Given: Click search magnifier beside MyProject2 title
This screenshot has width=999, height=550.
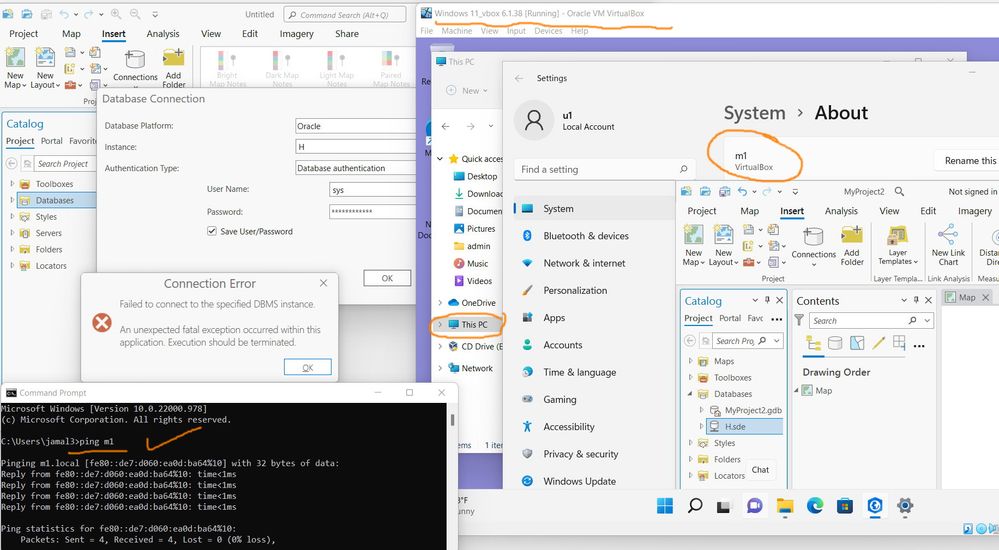Looking at the screenshot, I should click(899, 191).
